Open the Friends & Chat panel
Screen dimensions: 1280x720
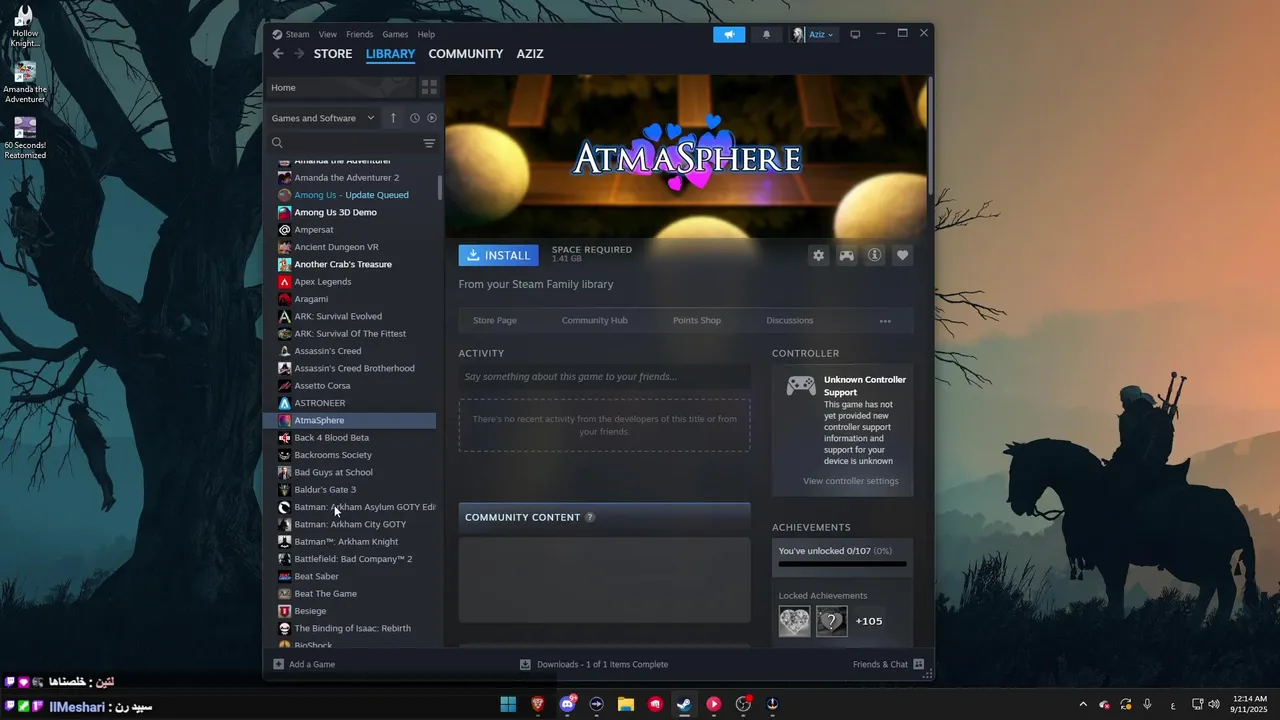[x=888, y=664]
